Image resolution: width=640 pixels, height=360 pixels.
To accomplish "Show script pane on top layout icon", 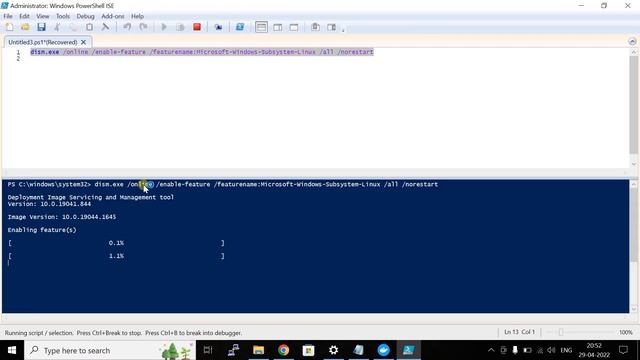I will click(x=261, y=27).
